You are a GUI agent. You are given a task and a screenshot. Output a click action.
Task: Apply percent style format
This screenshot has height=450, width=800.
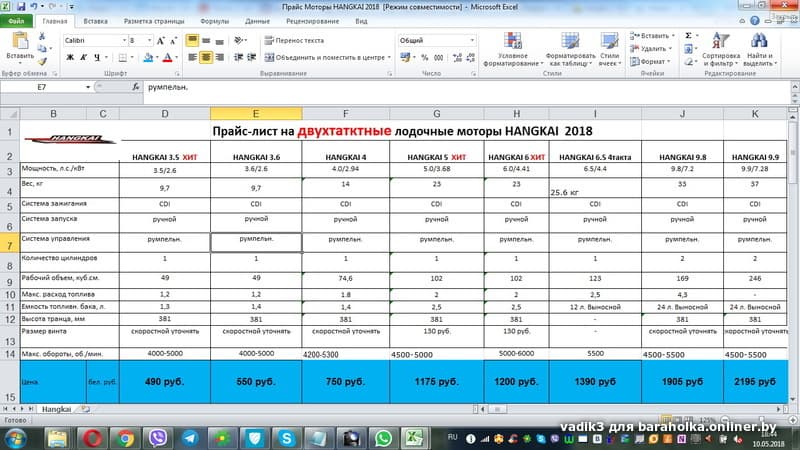point(424,58)
